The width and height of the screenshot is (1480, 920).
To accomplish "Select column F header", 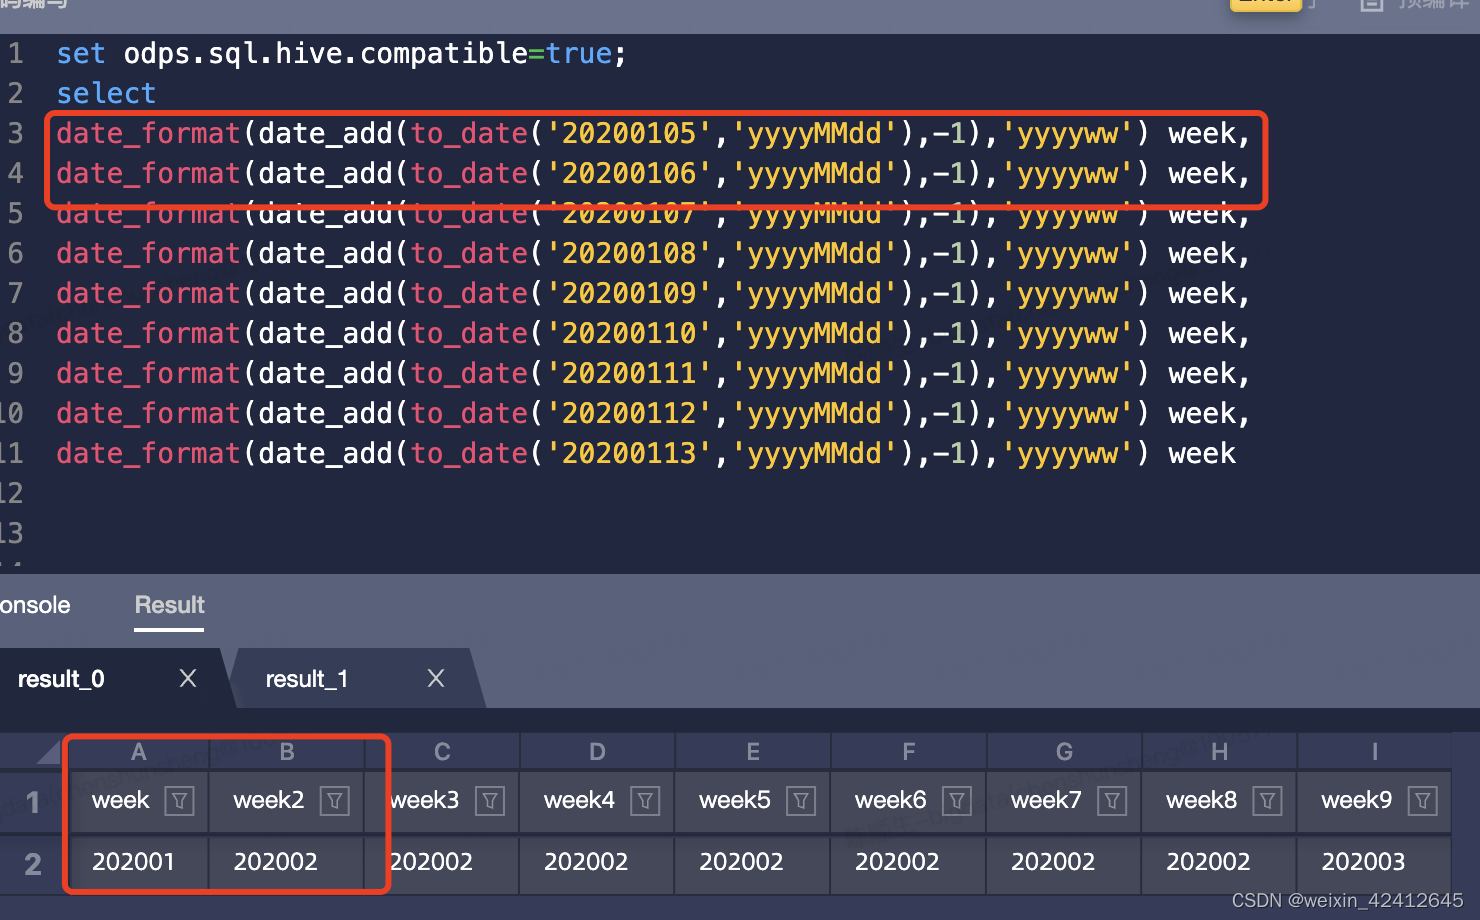I will tap(908, 752).
